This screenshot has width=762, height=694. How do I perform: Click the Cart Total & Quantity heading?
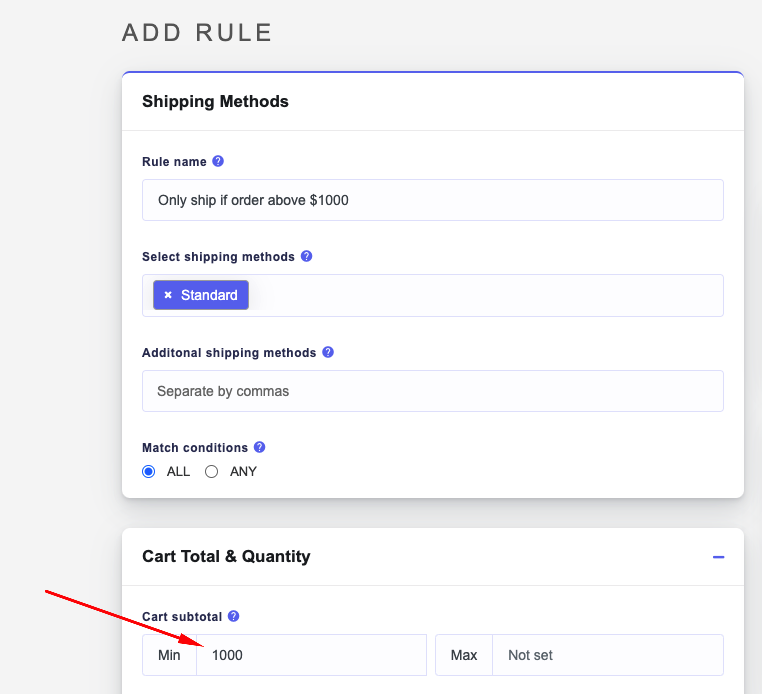click(x=226, y=556)
